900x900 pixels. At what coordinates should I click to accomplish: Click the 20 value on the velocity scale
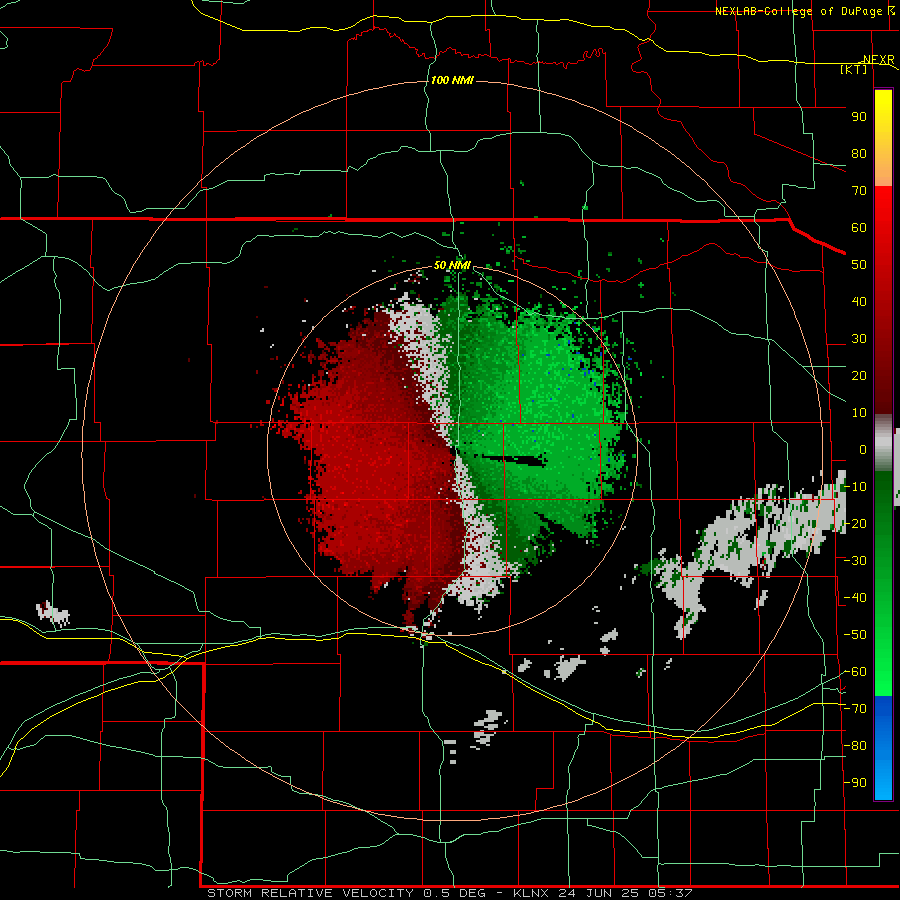tap(859, 375)
